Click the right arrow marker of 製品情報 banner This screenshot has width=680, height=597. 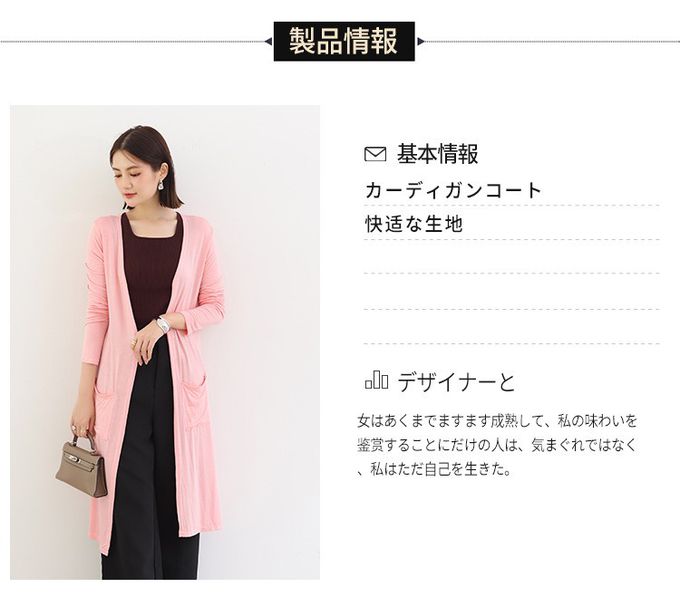(x=420, y=42)
